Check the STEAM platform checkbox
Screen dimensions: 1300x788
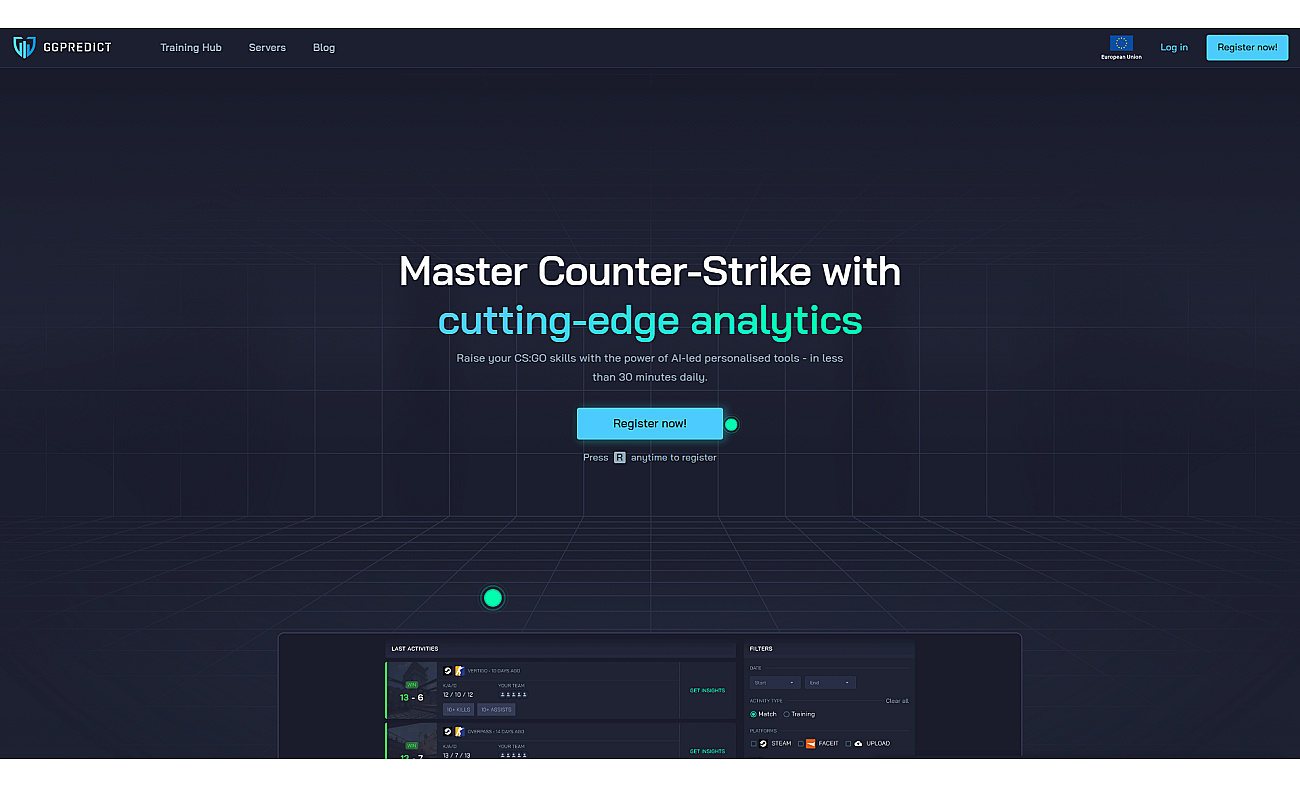[x=753, y=744]
